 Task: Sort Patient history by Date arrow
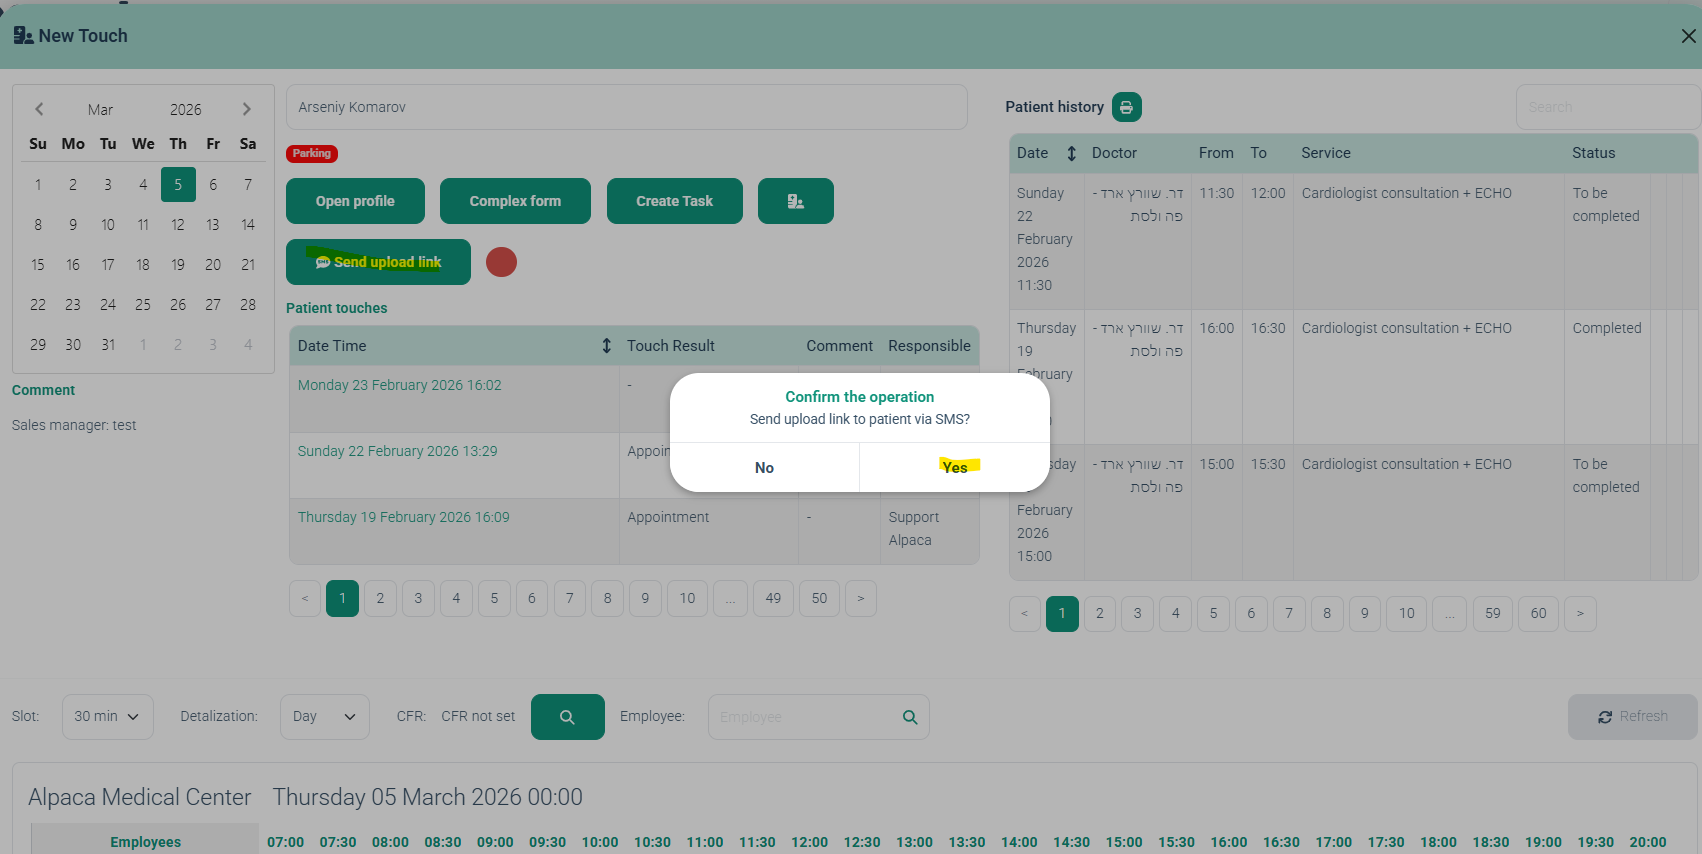(x=1071, y=153)
